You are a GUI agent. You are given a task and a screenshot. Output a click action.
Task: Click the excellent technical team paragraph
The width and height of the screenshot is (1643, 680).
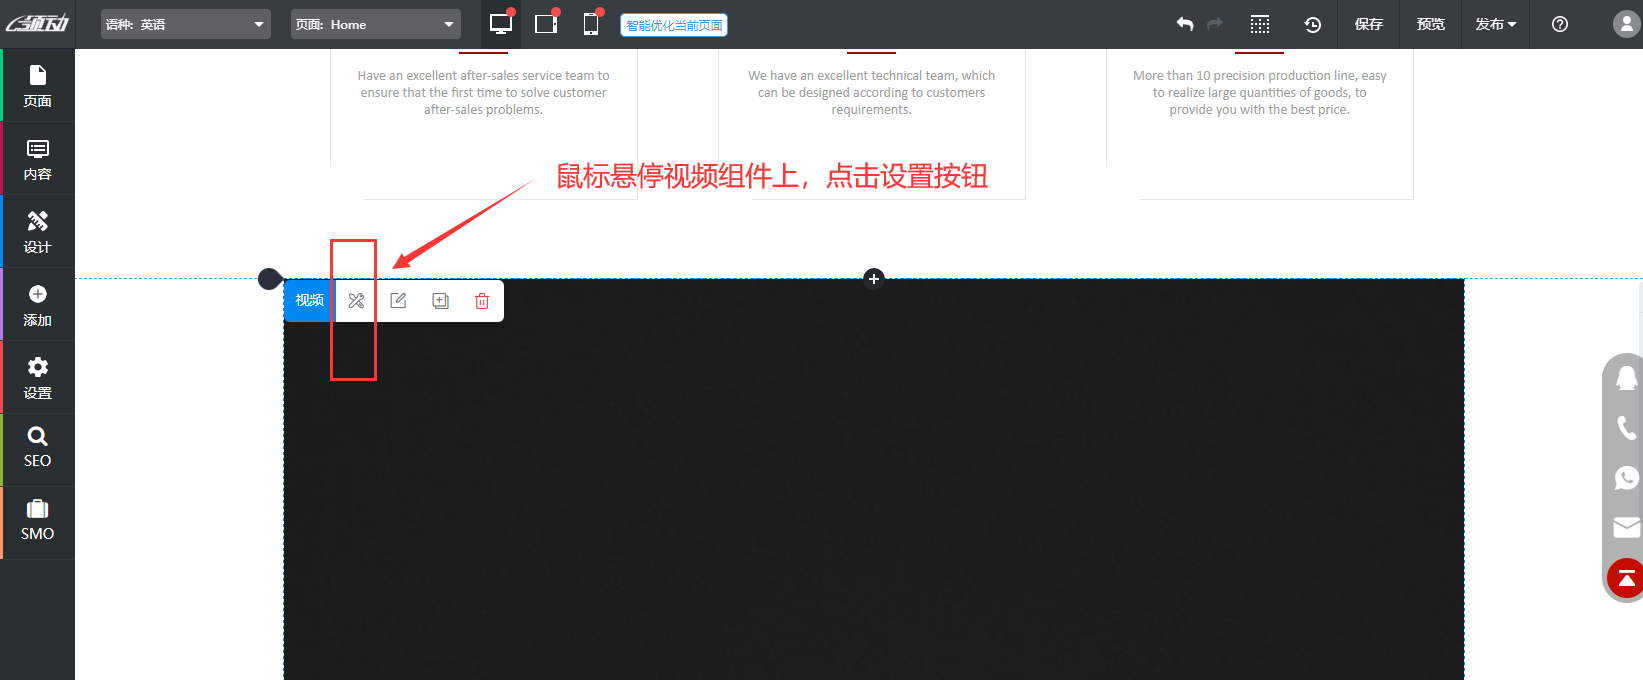tap(872, 92)
